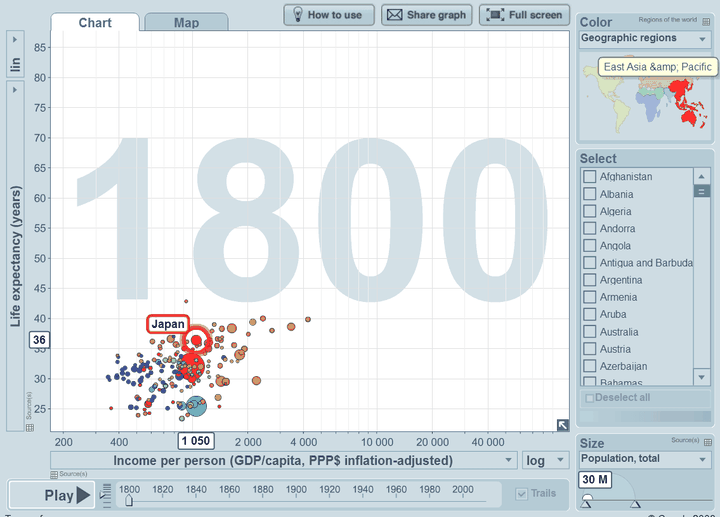Click the 30 M size value box

coord(595,480)
